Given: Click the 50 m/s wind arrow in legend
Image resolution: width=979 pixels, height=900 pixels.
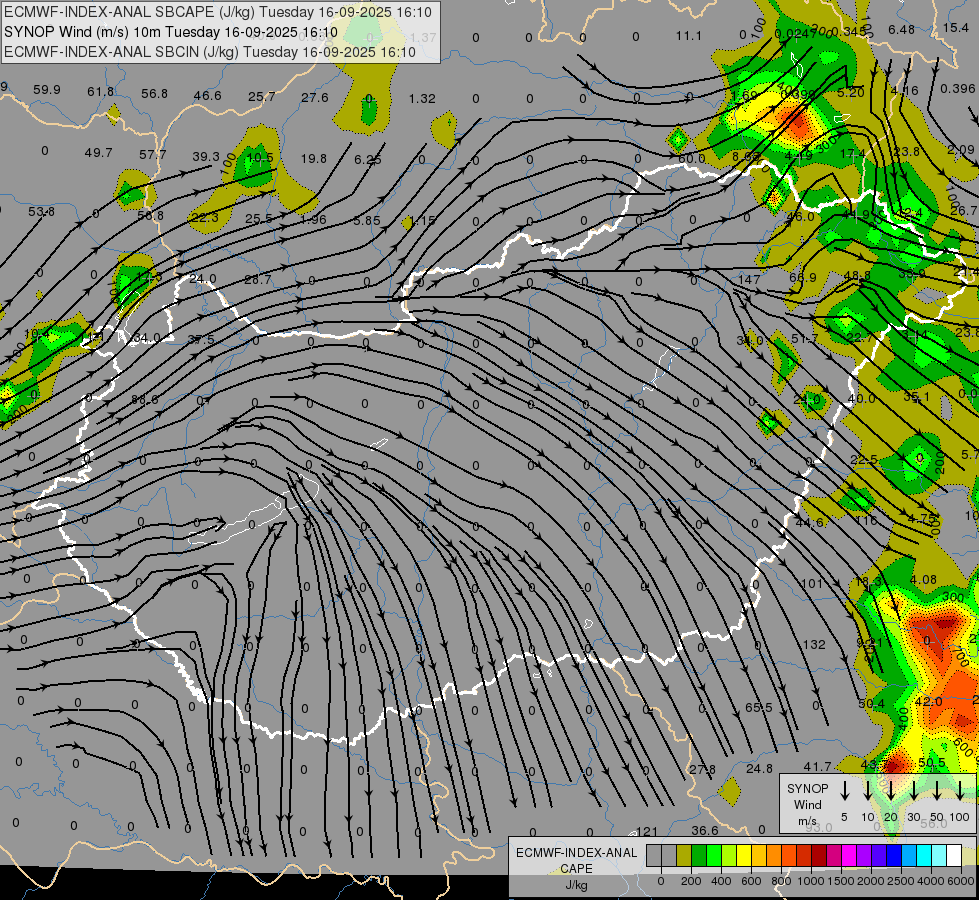Looking at the screenshot, I should 937,790.
